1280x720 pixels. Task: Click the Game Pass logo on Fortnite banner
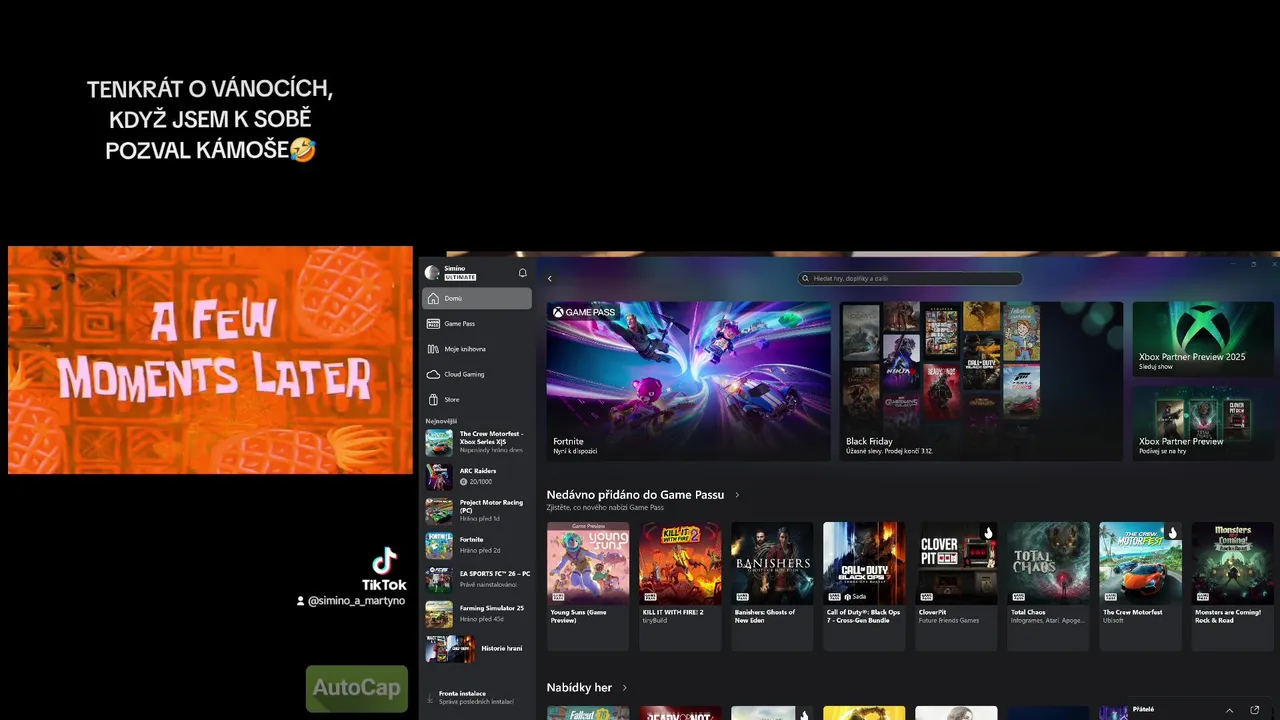click(x=583, y=312)
